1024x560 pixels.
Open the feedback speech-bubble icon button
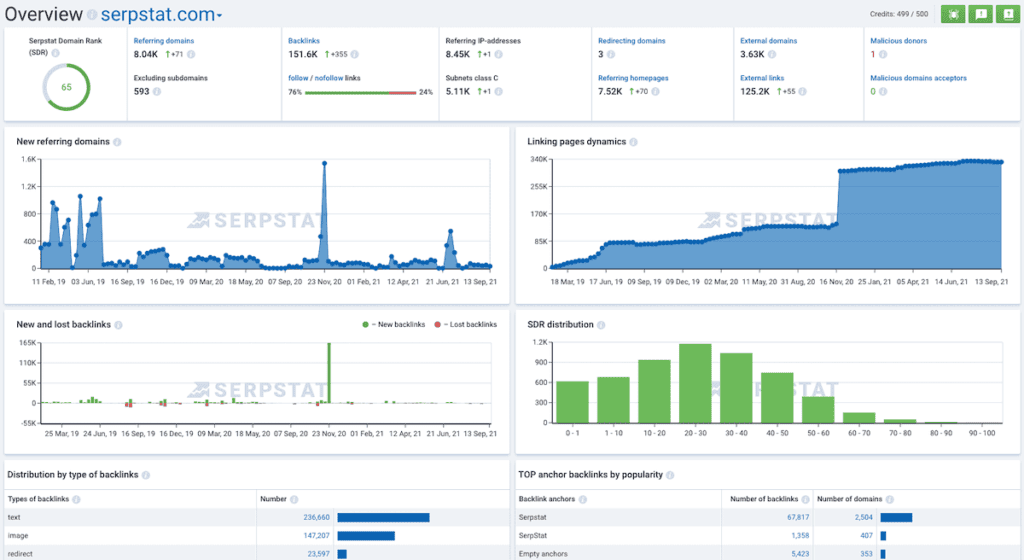(980, 14)
